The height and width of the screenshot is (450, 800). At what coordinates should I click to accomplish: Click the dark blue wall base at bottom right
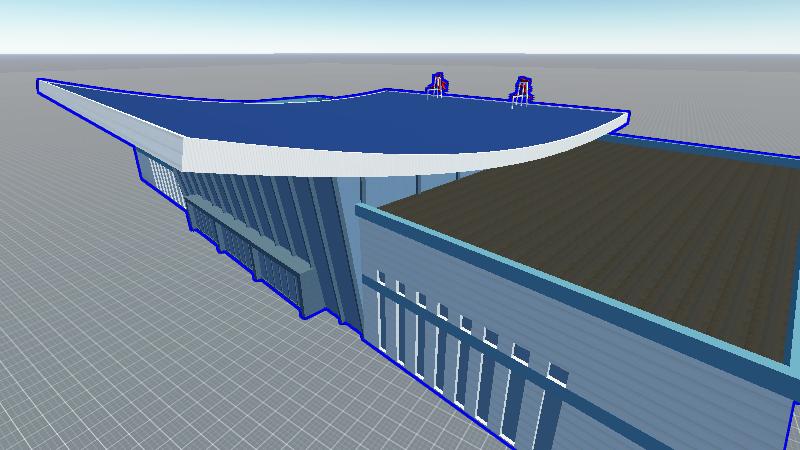(x=790, y=430)
